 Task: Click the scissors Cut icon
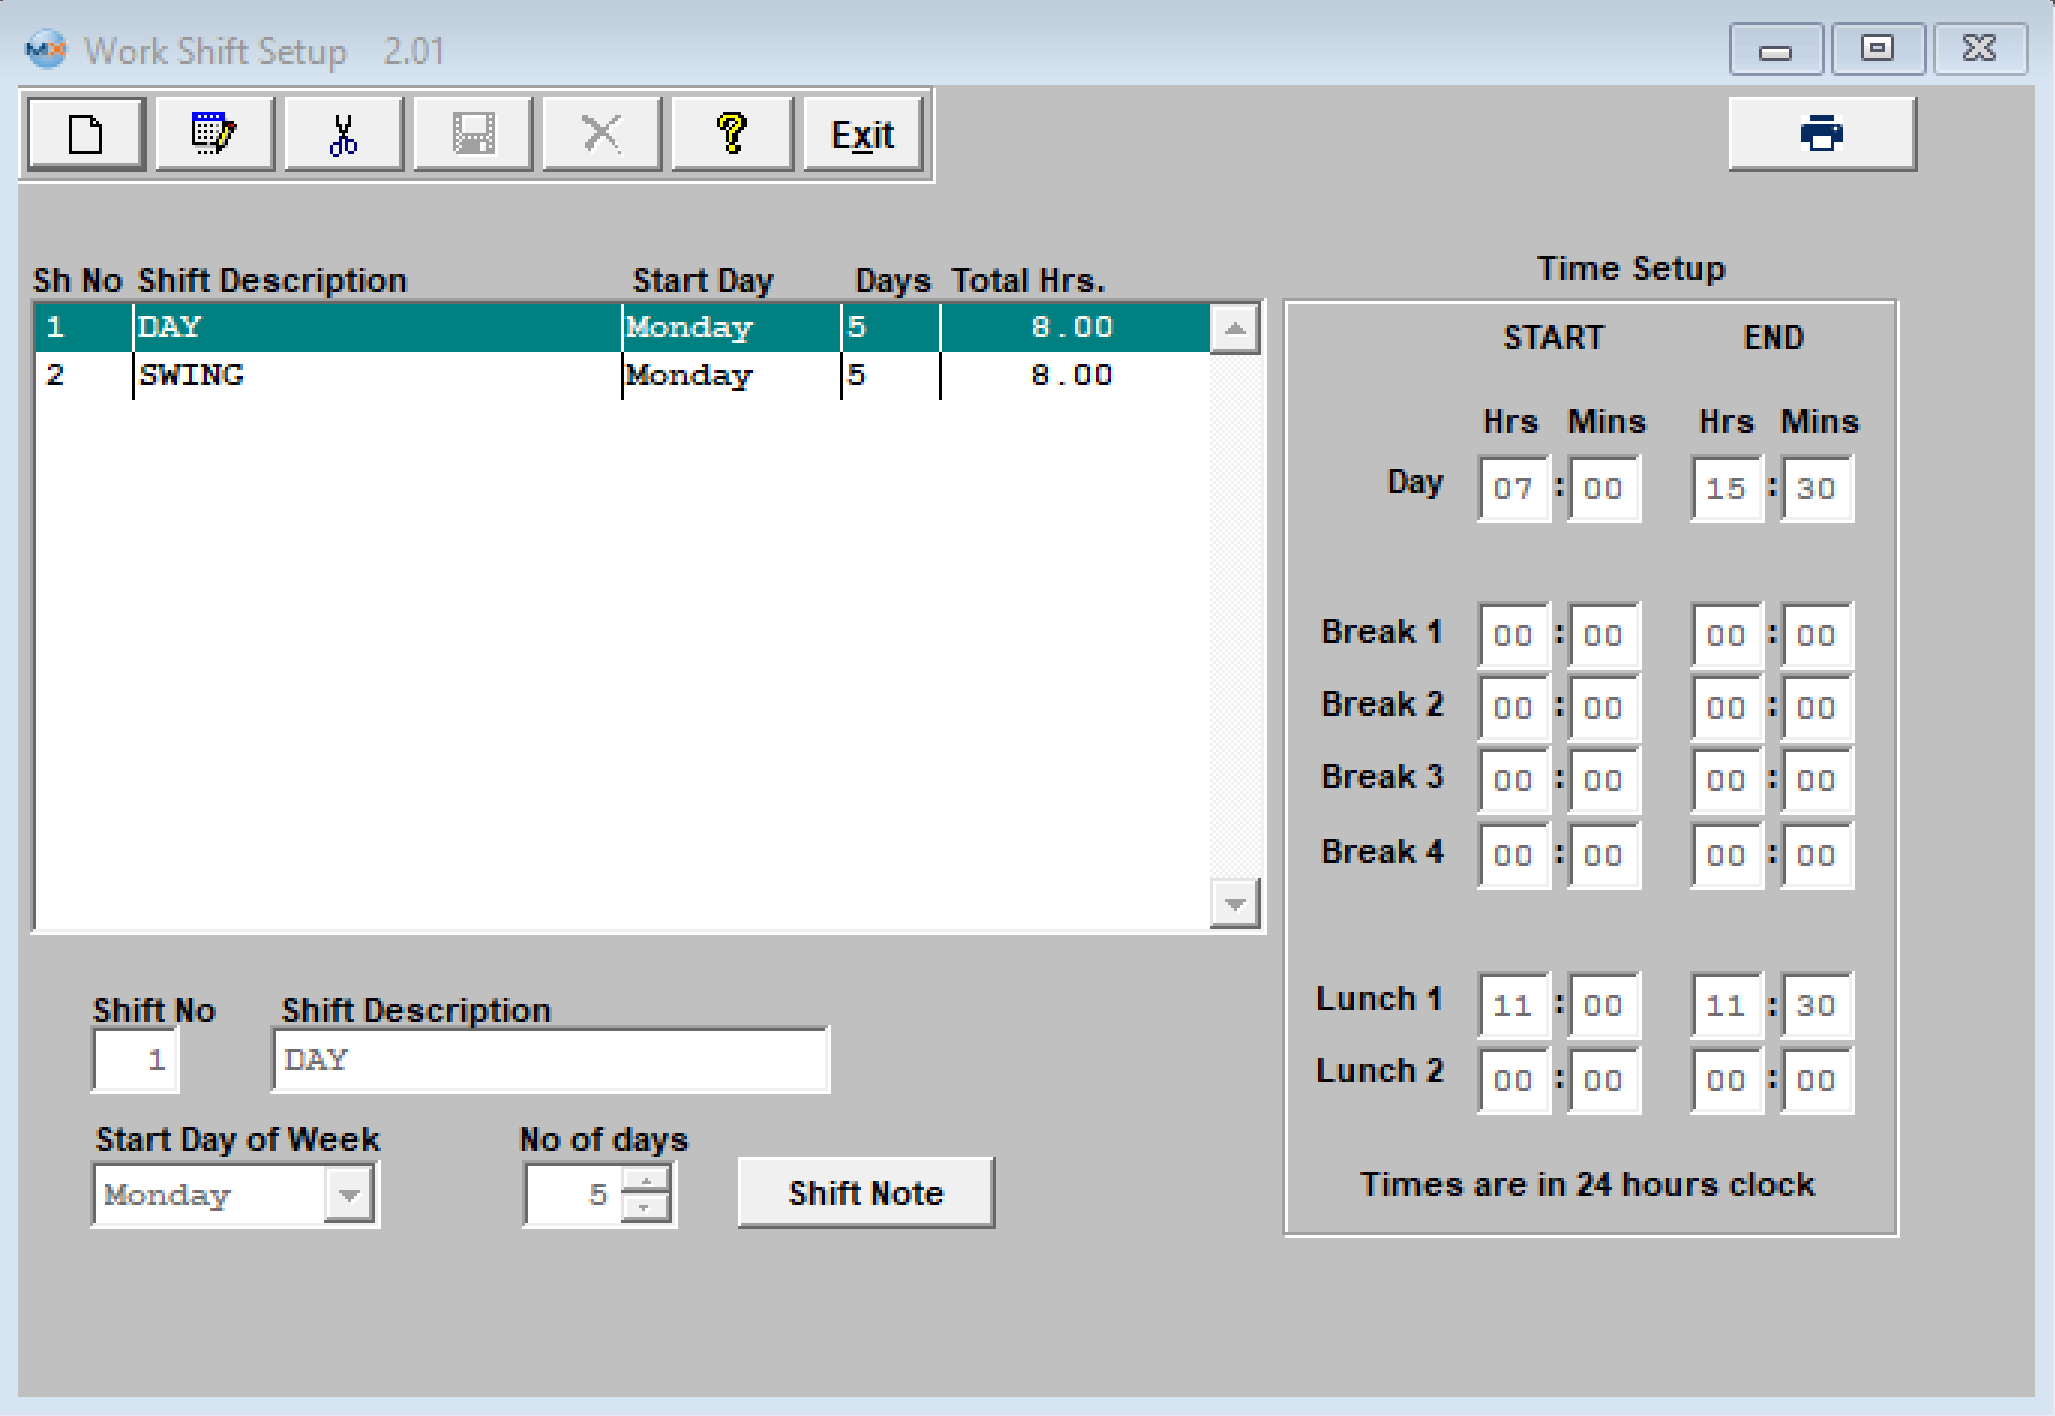coord(343,134)
